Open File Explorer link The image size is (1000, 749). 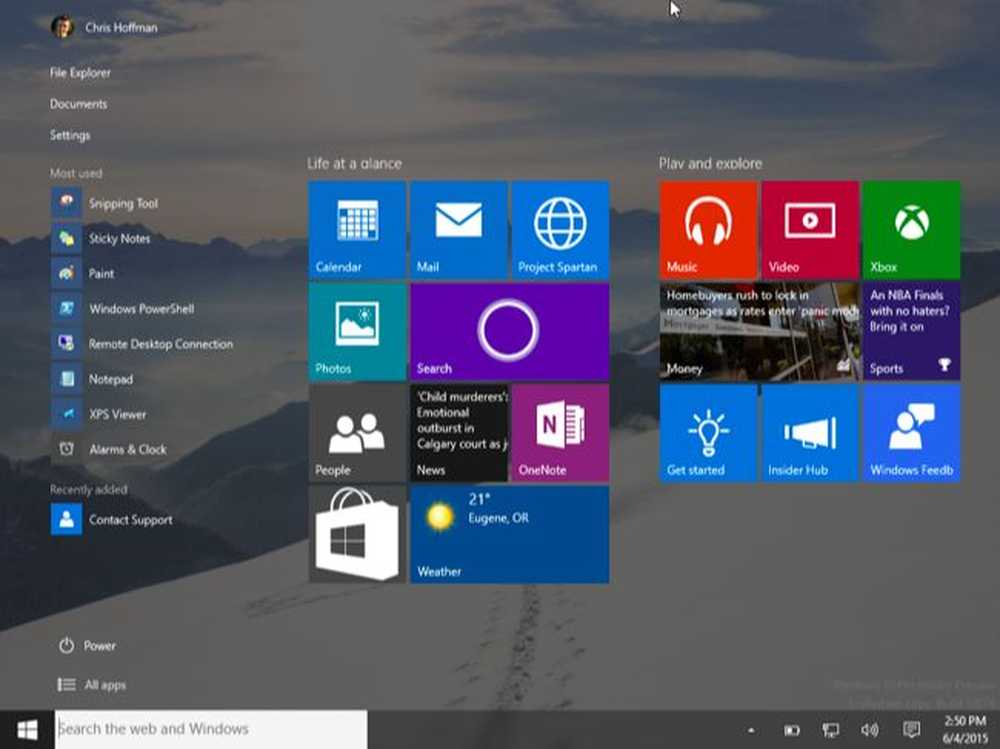coord(80,73)
